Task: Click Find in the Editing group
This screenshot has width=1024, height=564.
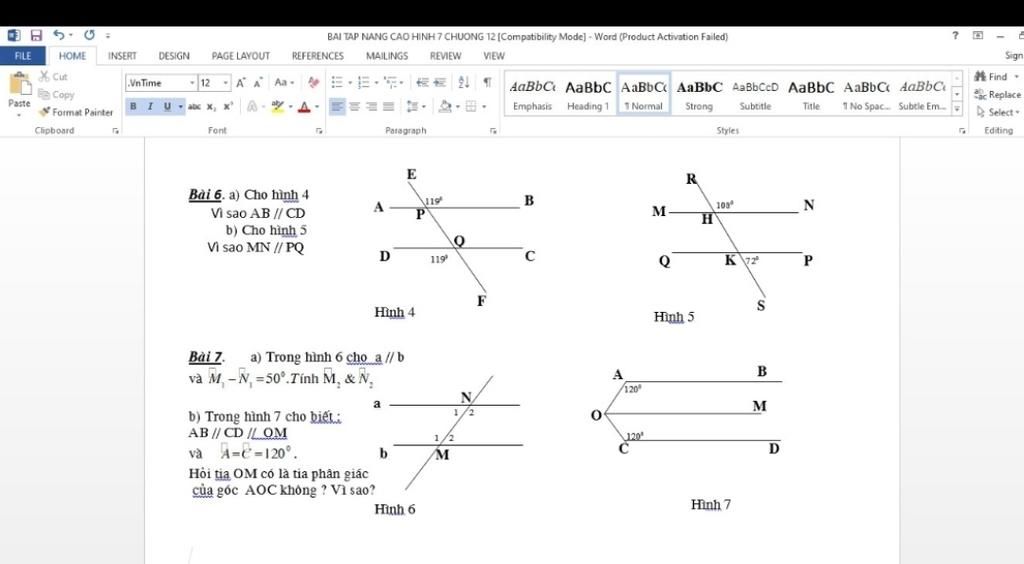Action: 995,77
